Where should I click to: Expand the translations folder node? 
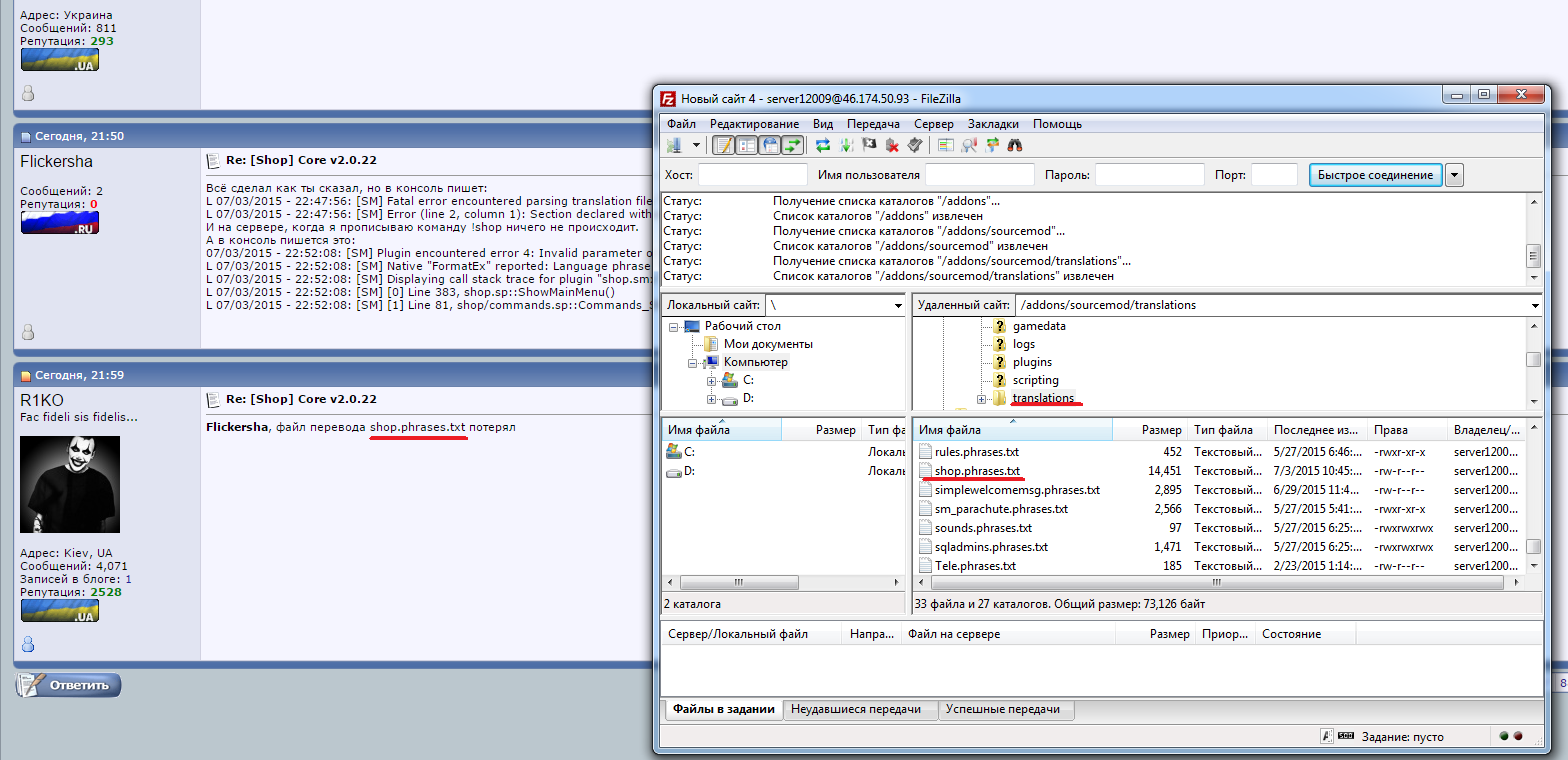click(x=981, y=399)
